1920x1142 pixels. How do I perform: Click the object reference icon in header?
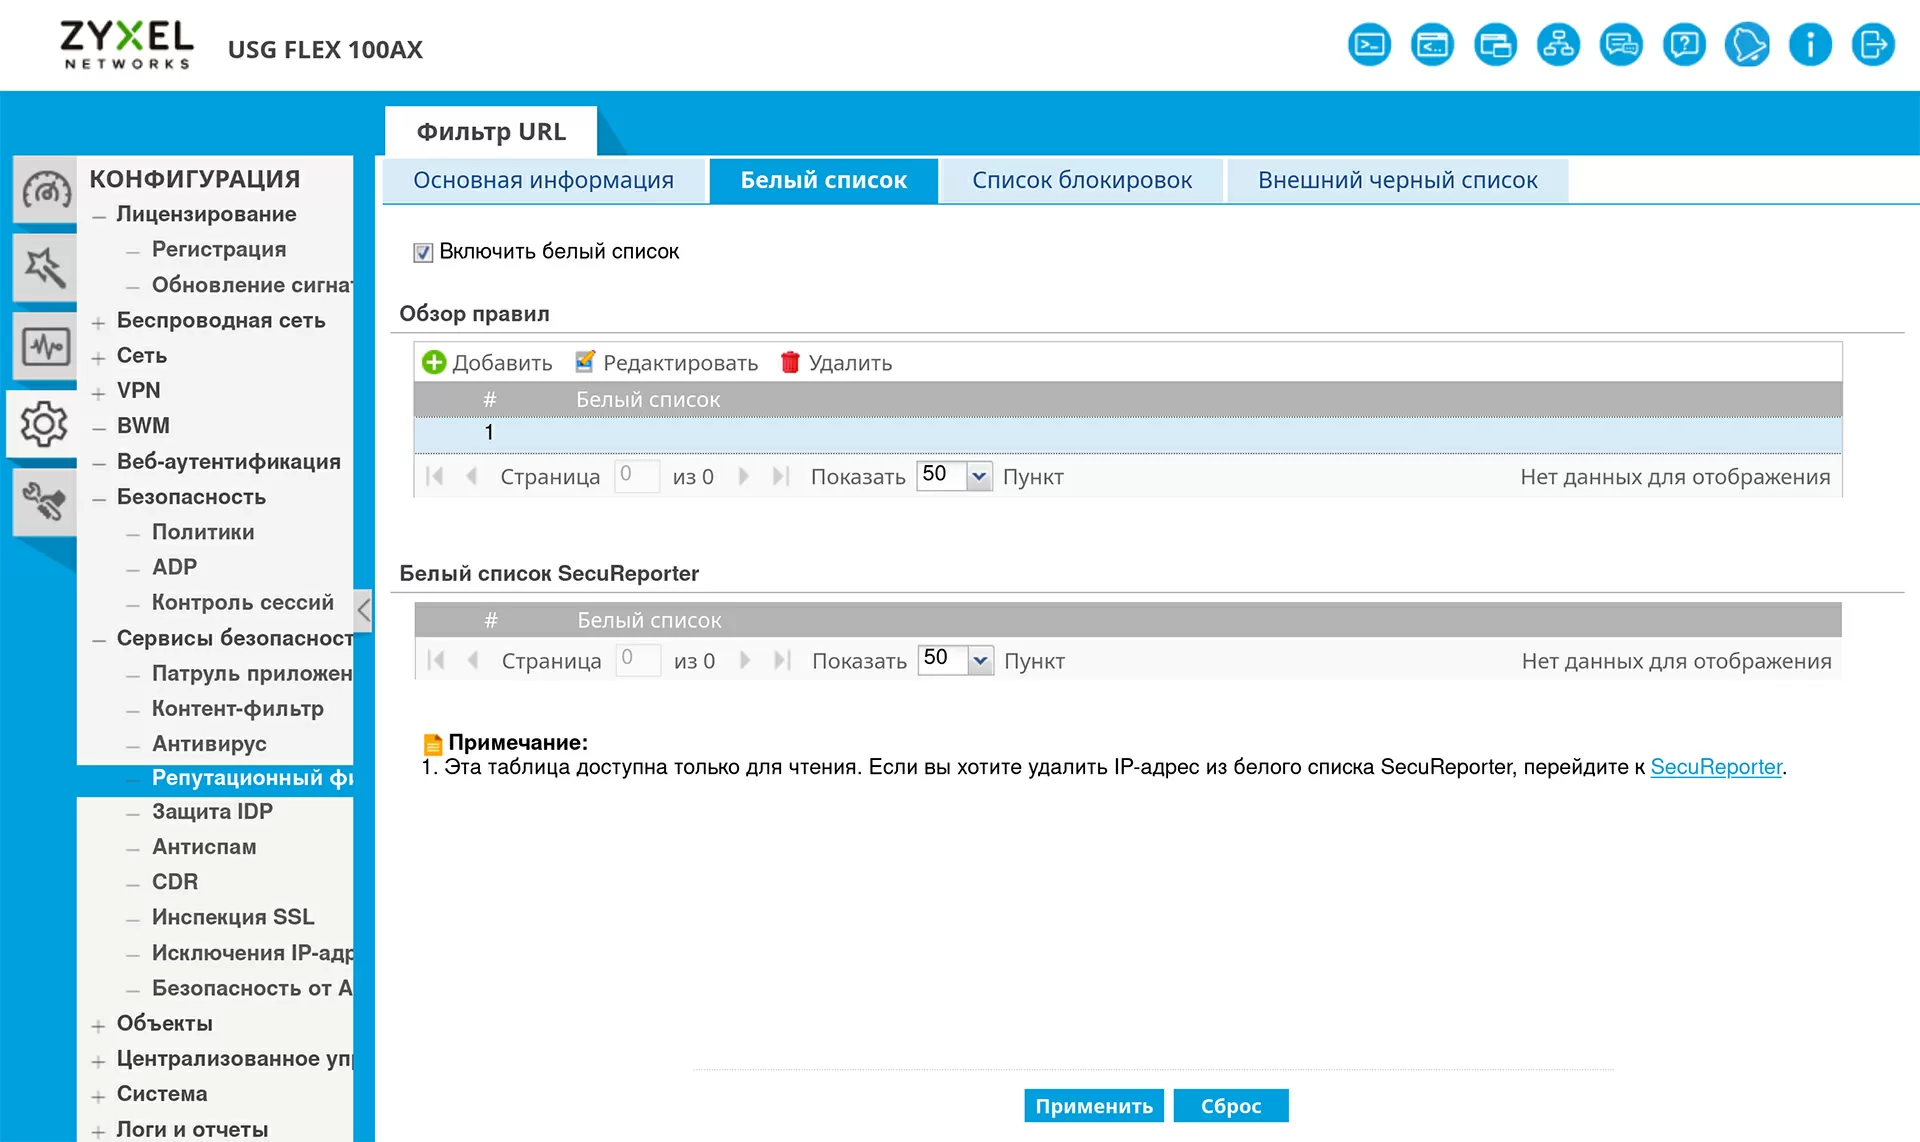[1495, 45]
